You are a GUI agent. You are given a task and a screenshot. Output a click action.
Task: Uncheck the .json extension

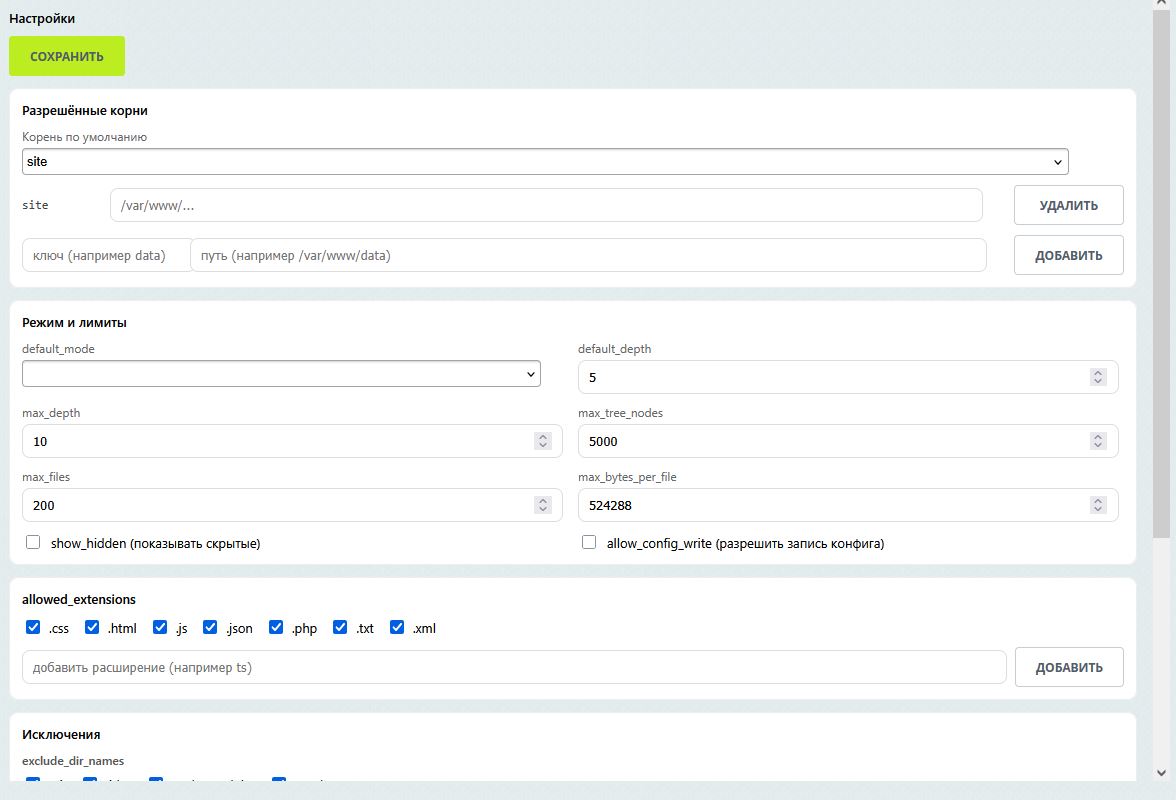(211, 627)
